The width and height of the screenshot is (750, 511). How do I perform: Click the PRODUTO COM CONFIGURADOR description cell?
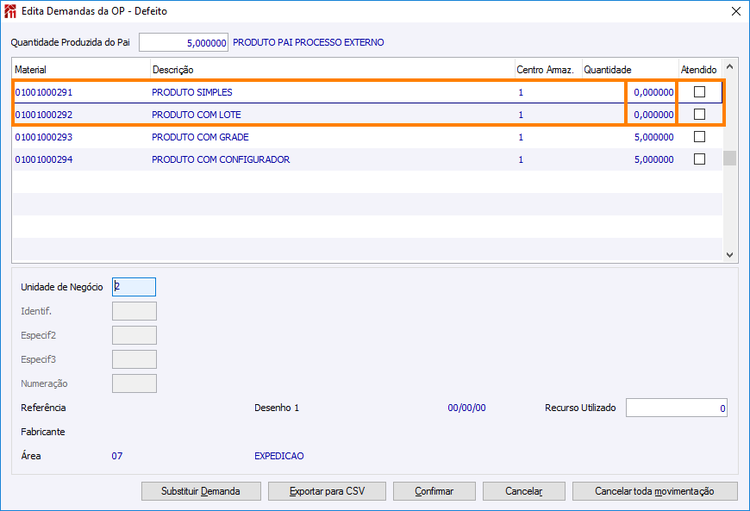(221, 159)
